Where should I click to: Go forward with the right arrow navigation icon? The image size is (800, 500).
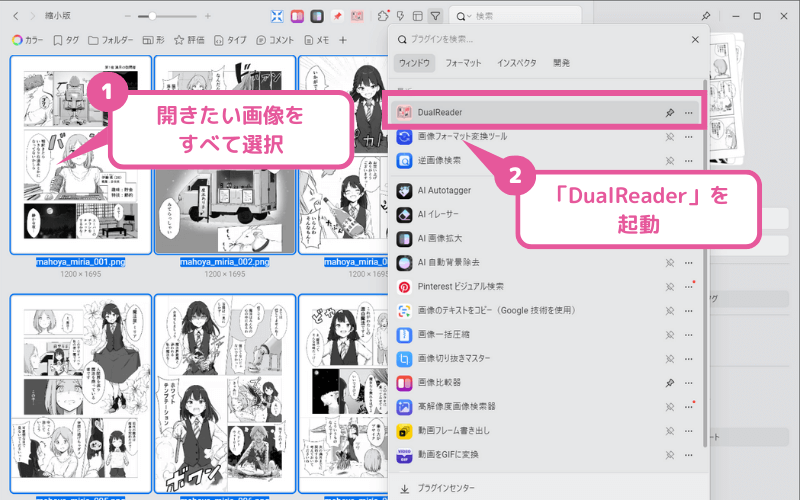coord(33,16)
